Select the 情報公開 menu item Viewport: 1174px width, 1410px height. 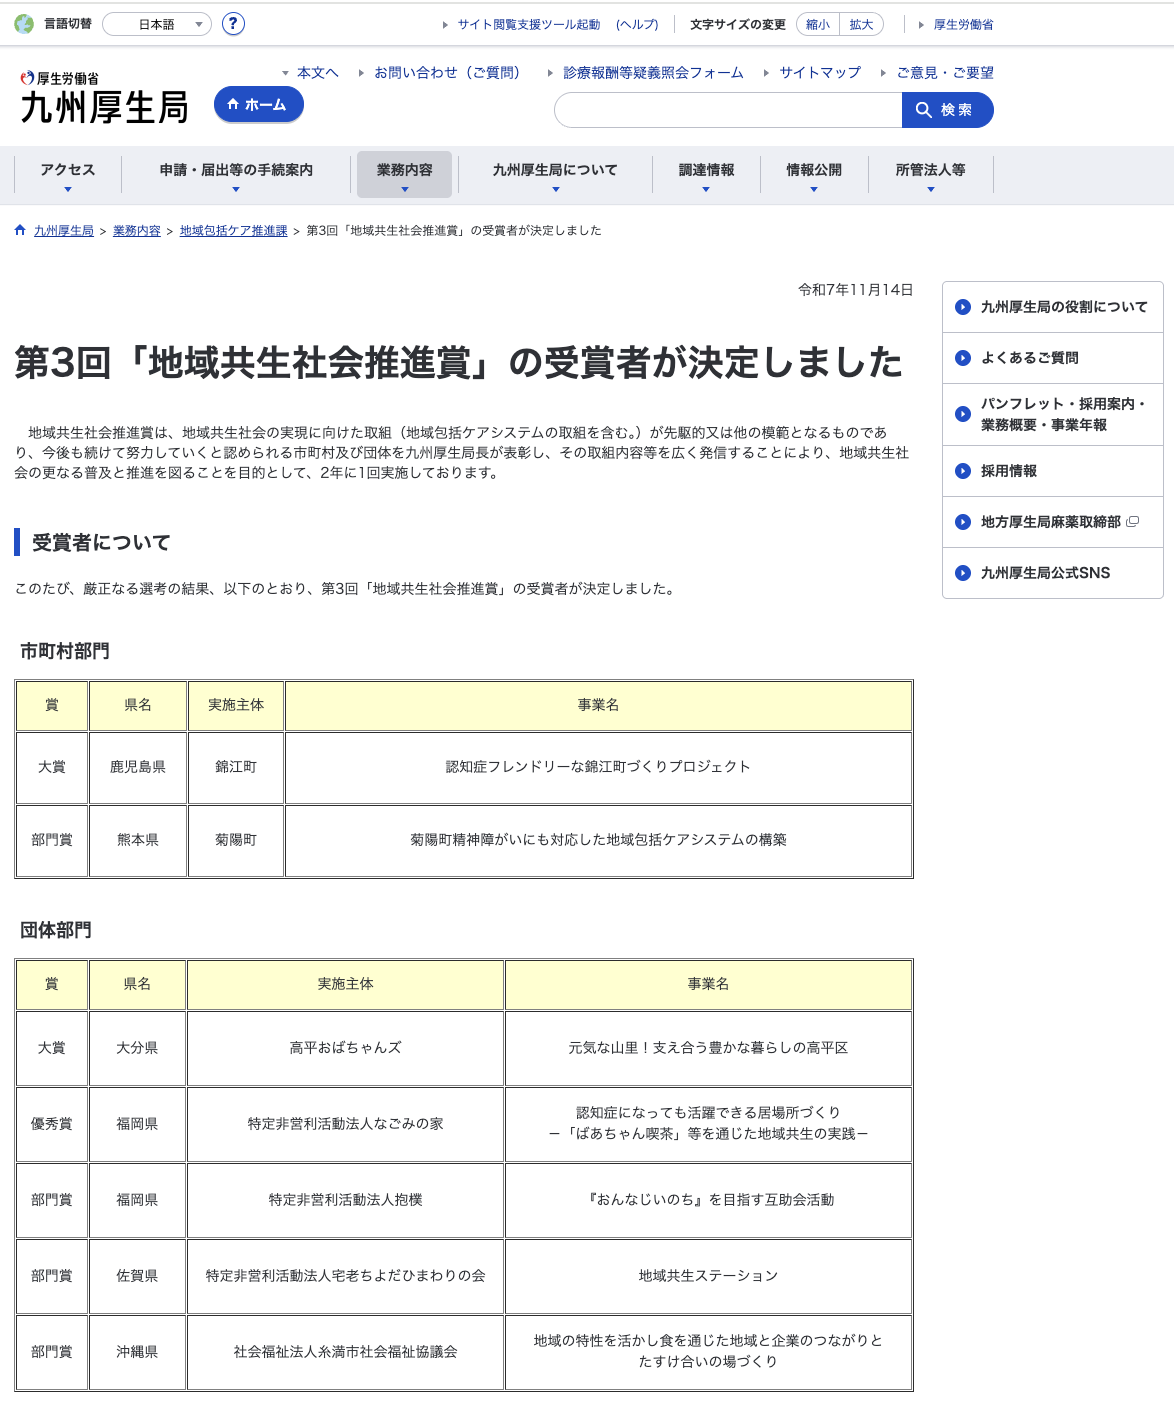point(812,170)
